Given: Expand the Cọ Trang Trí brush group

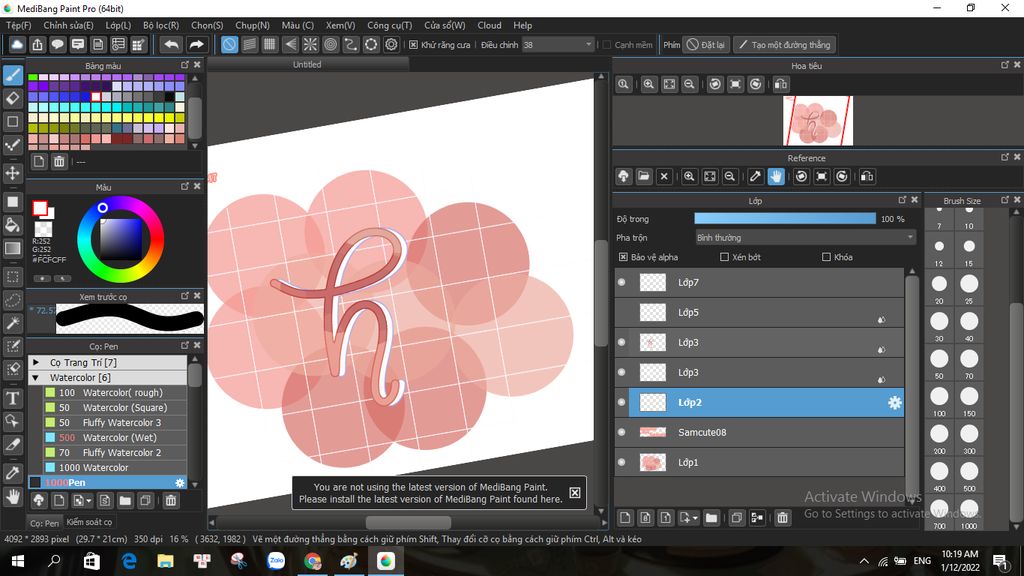Looking at the screenshot, I should point(37,362).
